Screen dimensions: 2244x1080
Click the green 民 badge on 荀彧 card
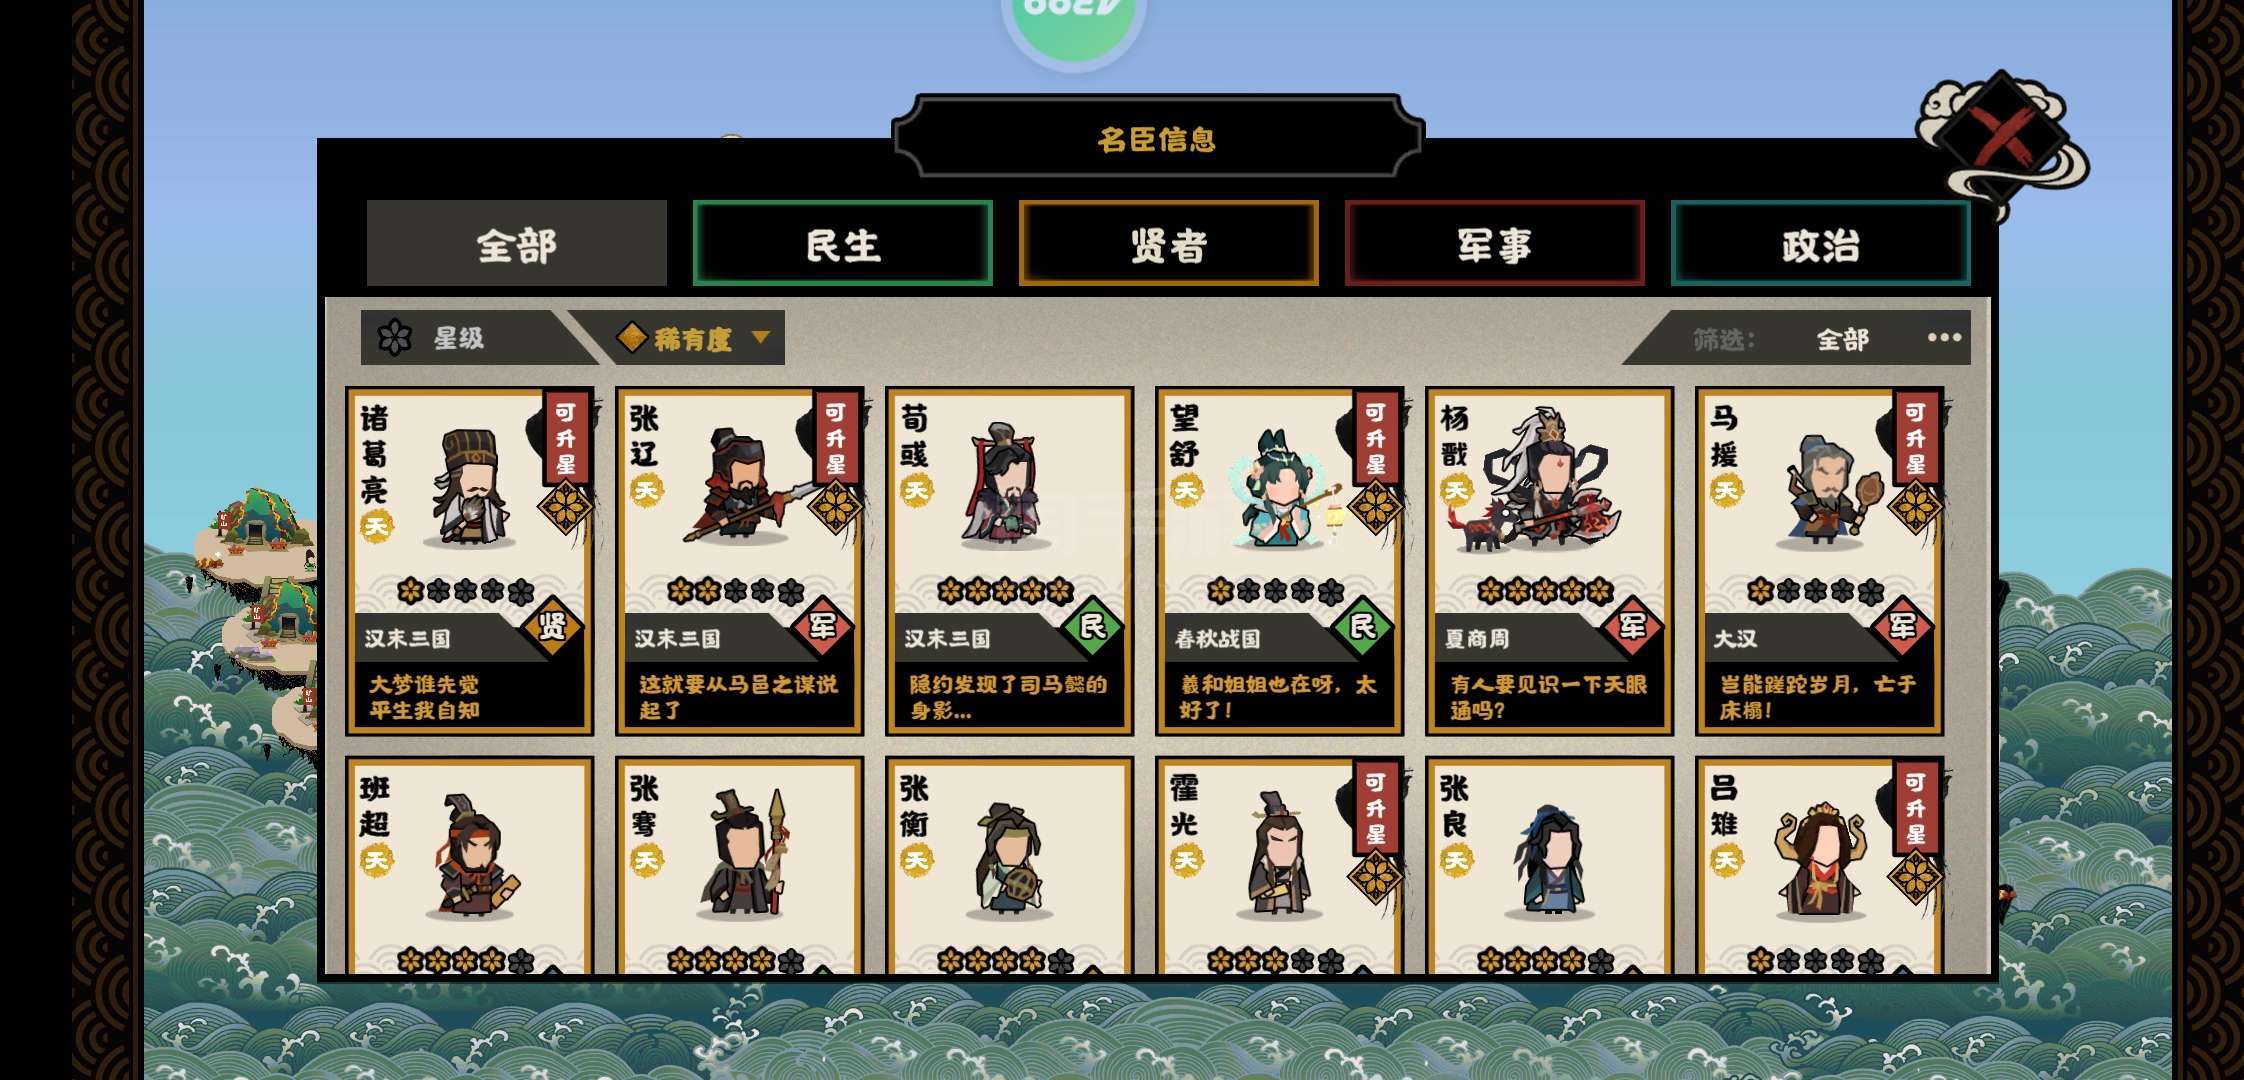click(1093, 627)
